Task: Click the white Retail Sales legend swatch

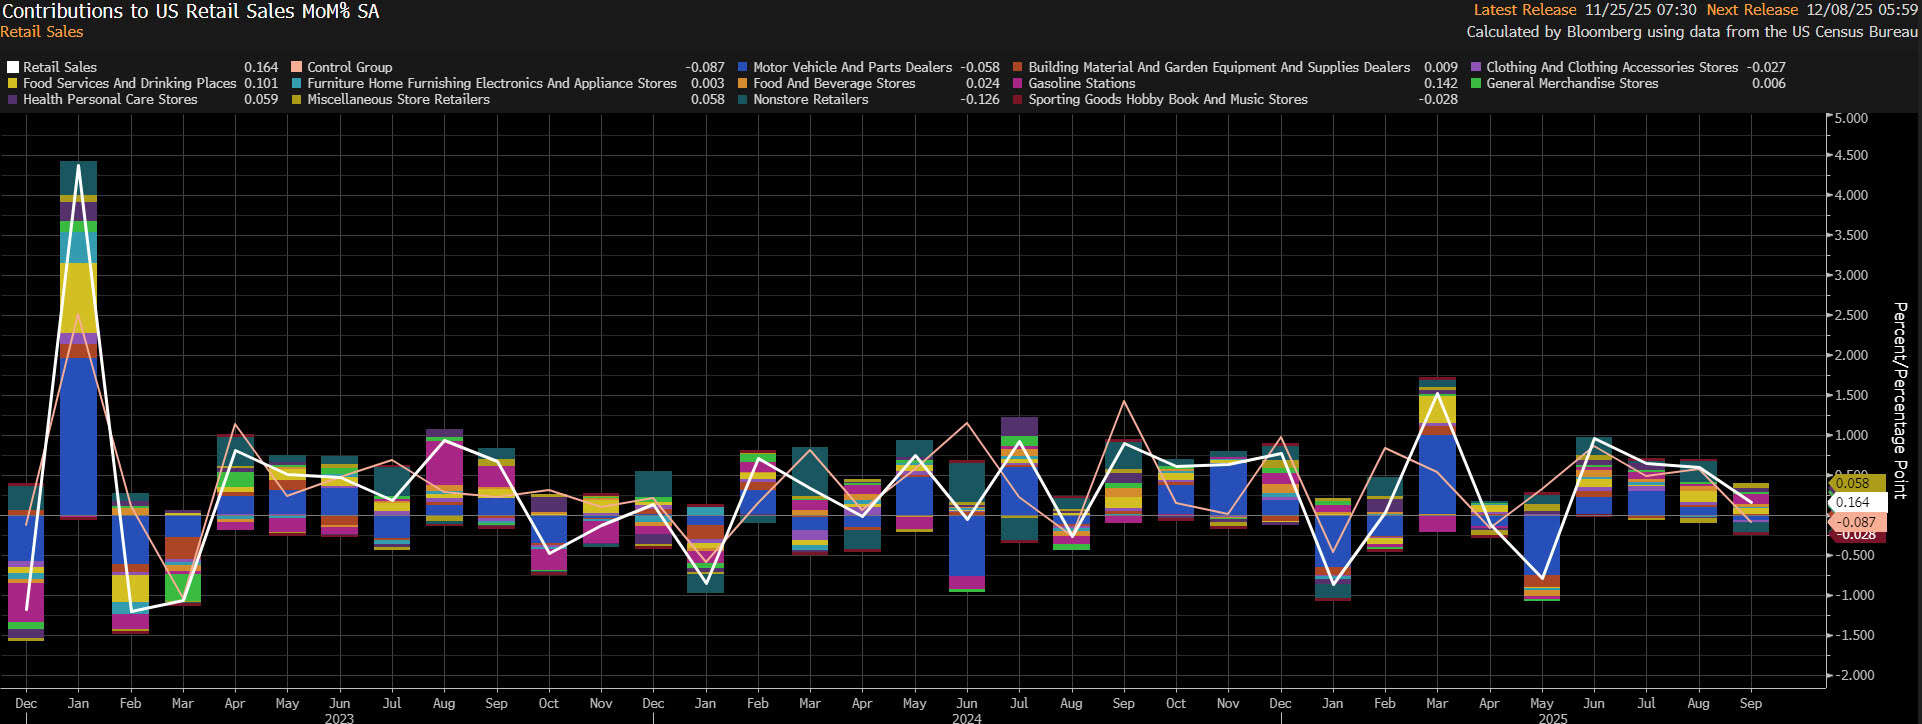Action: pyautogui.click(x=13, y=68)
